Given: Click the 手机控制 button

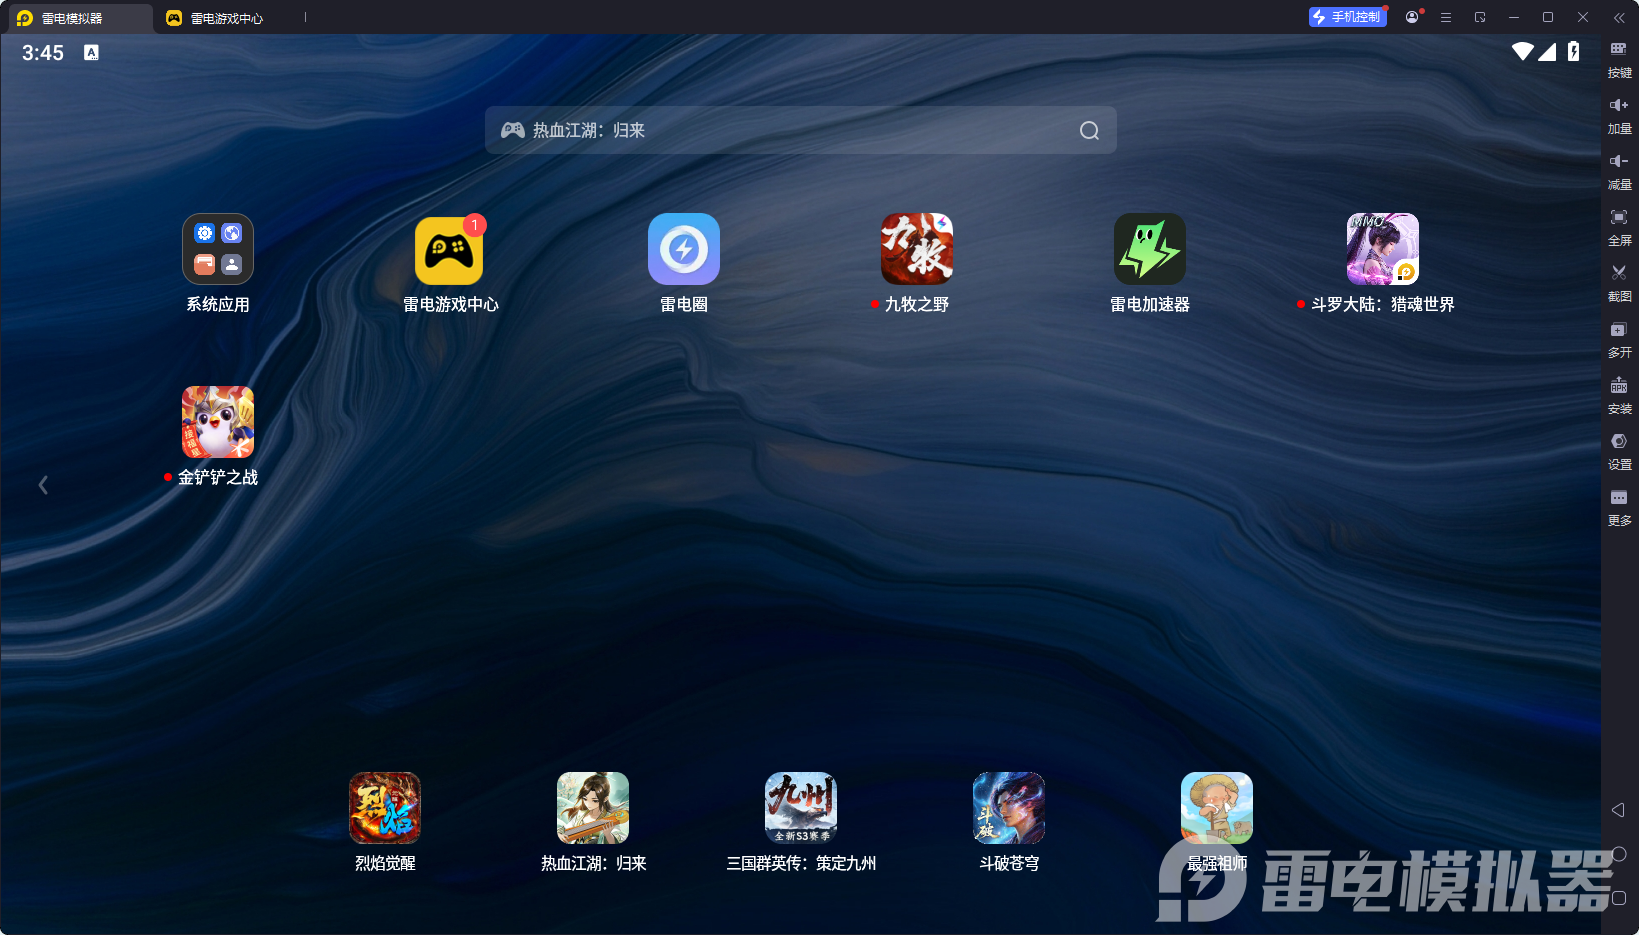Looking at the screenshot, I should tap(1347, 17).
